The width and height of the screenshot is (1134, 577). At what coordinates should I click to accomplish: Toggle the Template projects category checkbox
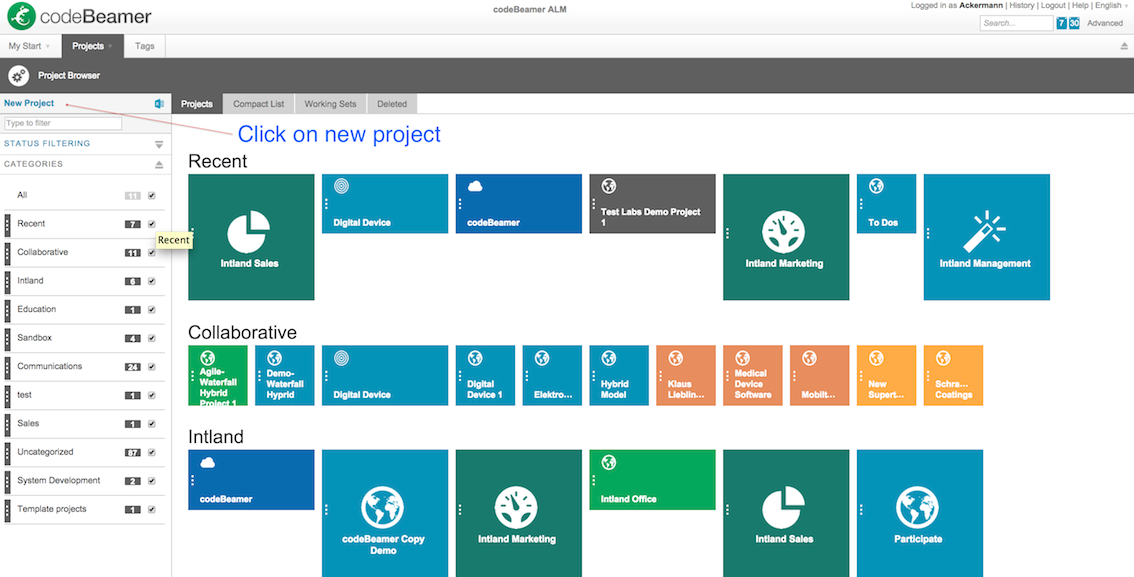152,510
